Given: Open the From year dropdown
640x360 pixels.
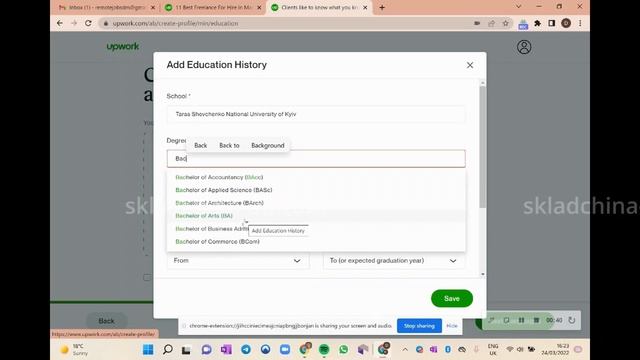Looking at the screenshot, I should click(x=238, y=260).
